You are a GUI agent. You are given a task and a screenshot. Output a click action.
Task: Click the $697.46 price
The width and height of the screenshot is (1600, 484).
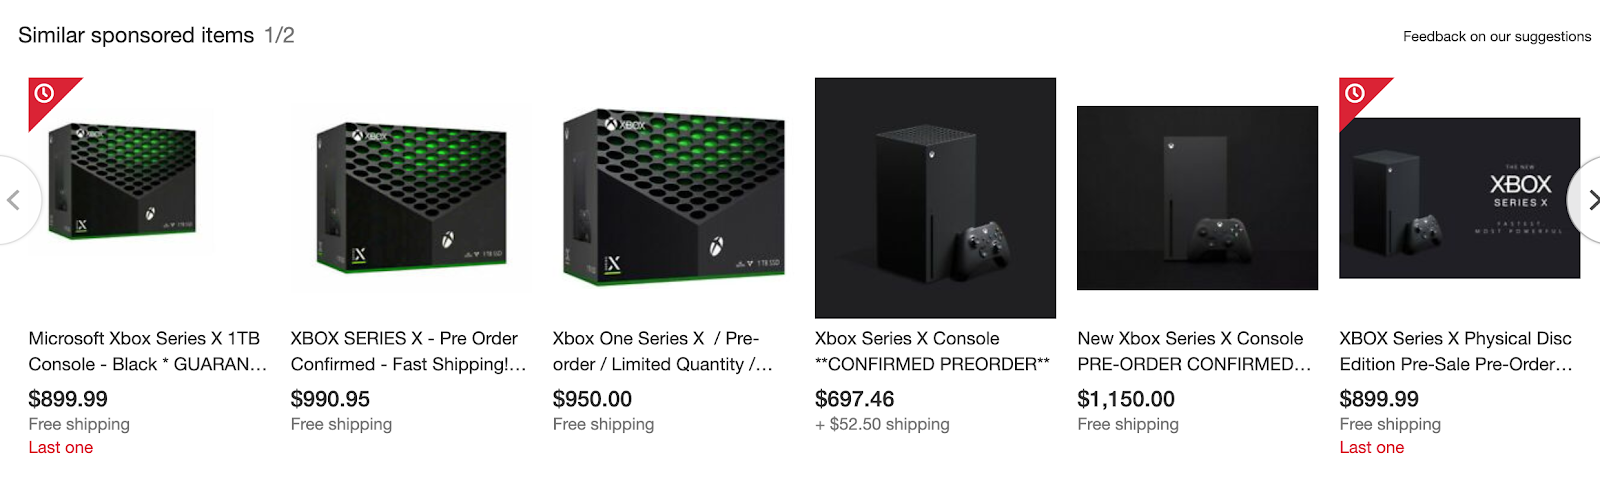tap(854, 399)
